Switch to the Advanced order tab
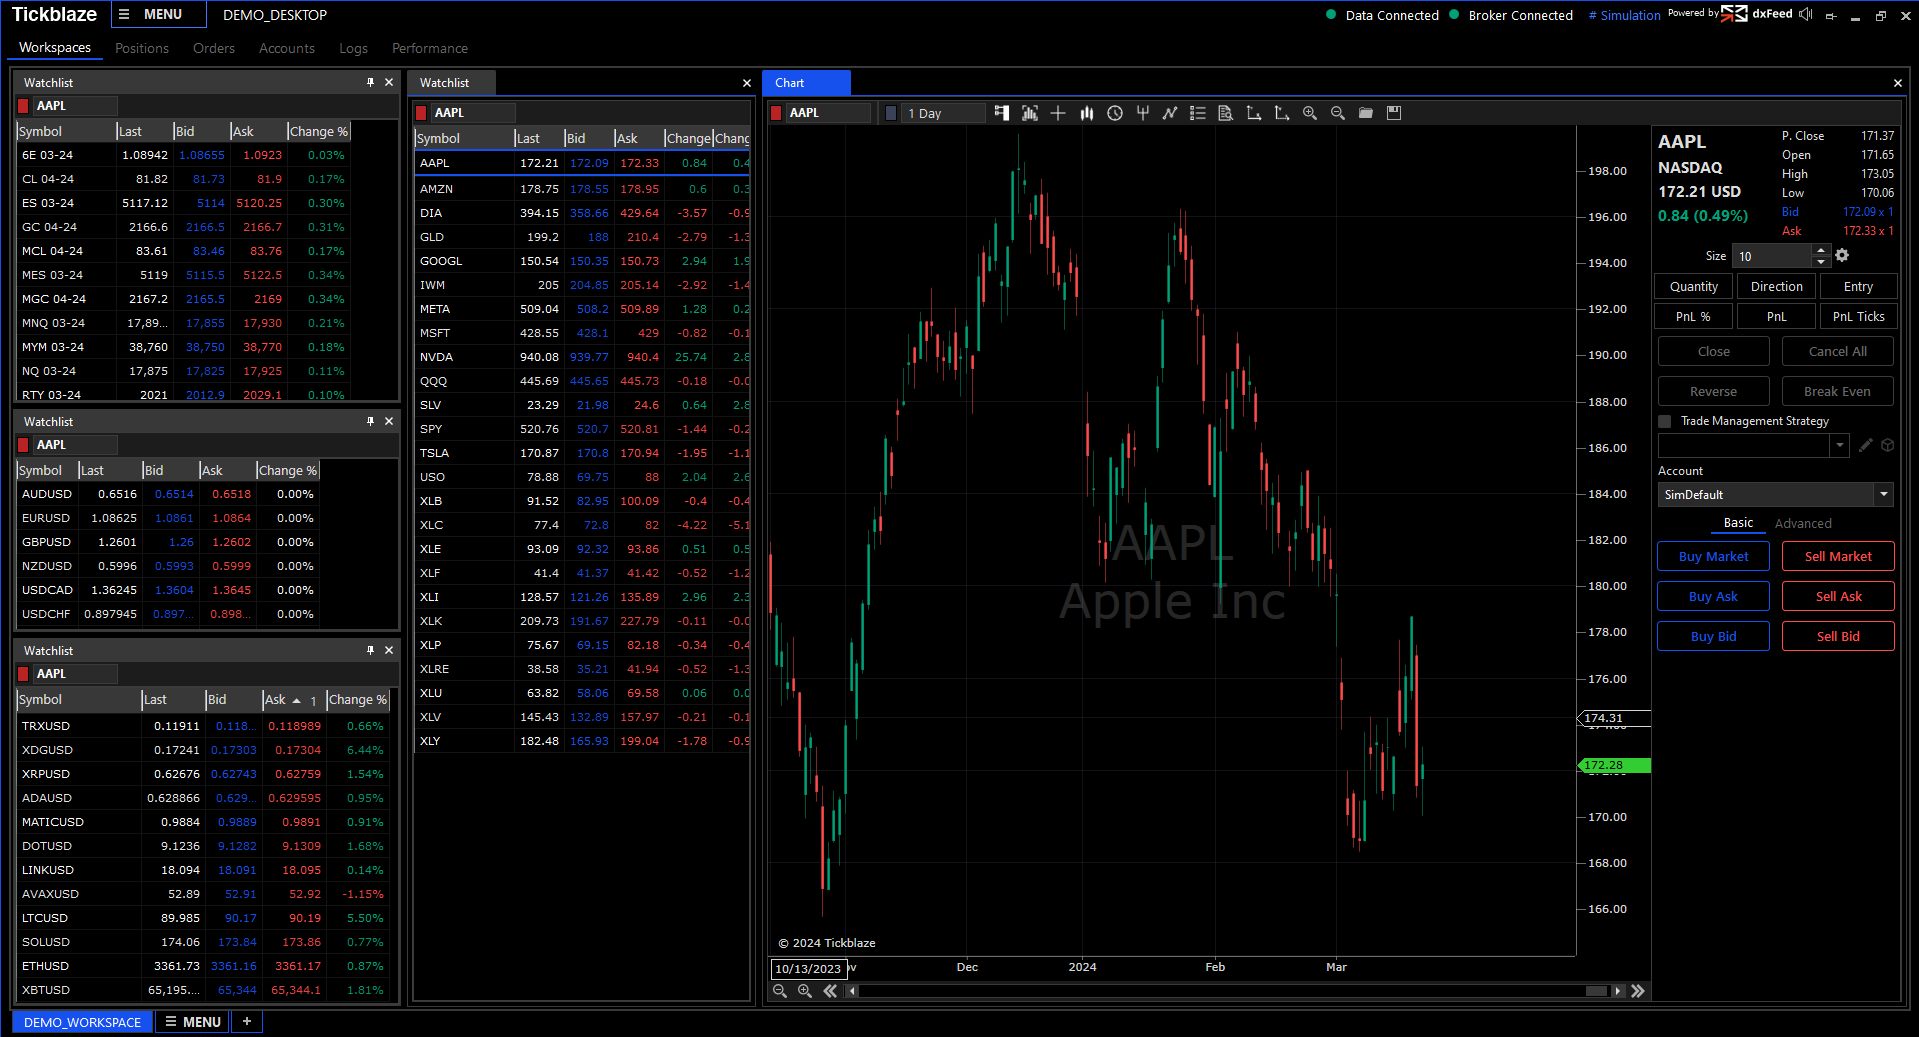 click(x=1802, y=523)
